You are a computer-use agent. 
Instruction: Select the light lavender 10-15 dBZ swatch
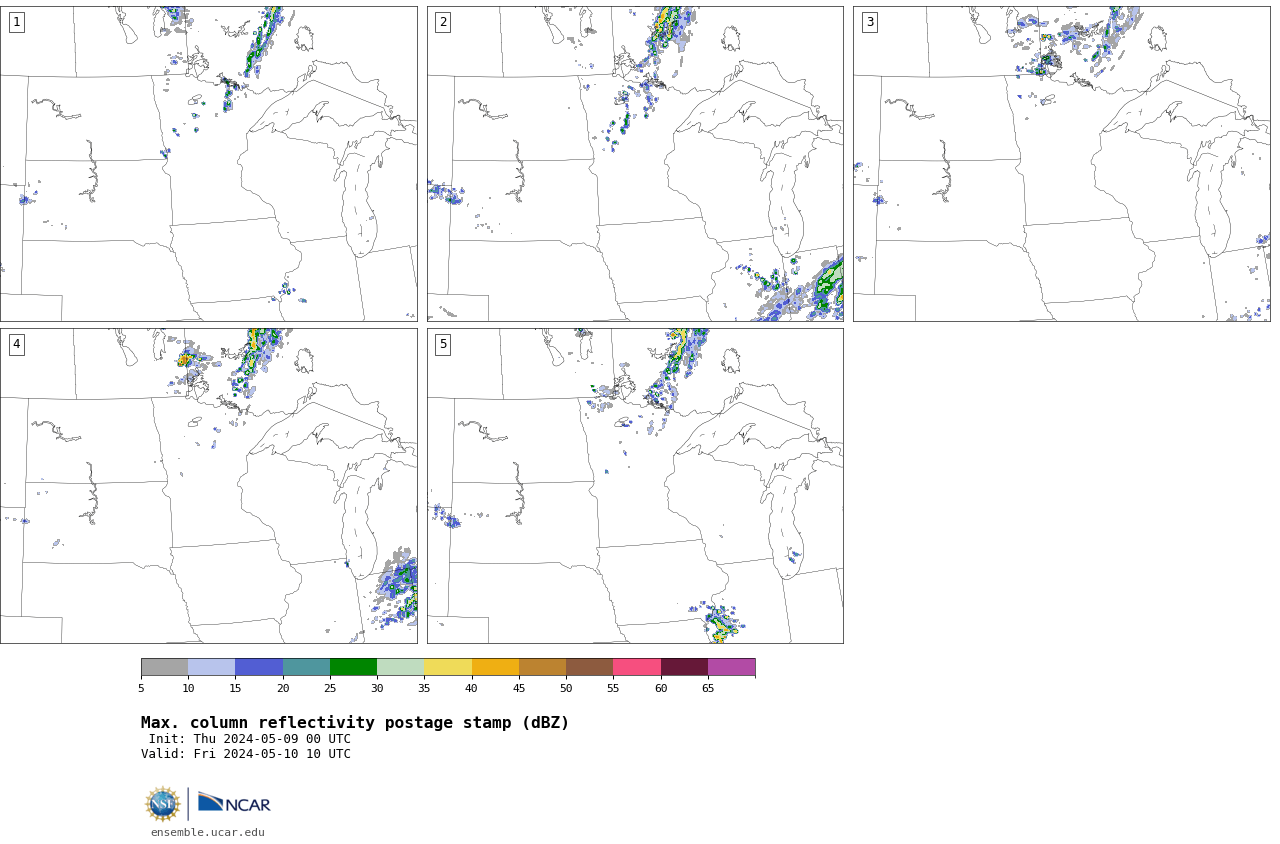(x=212, y=667)
